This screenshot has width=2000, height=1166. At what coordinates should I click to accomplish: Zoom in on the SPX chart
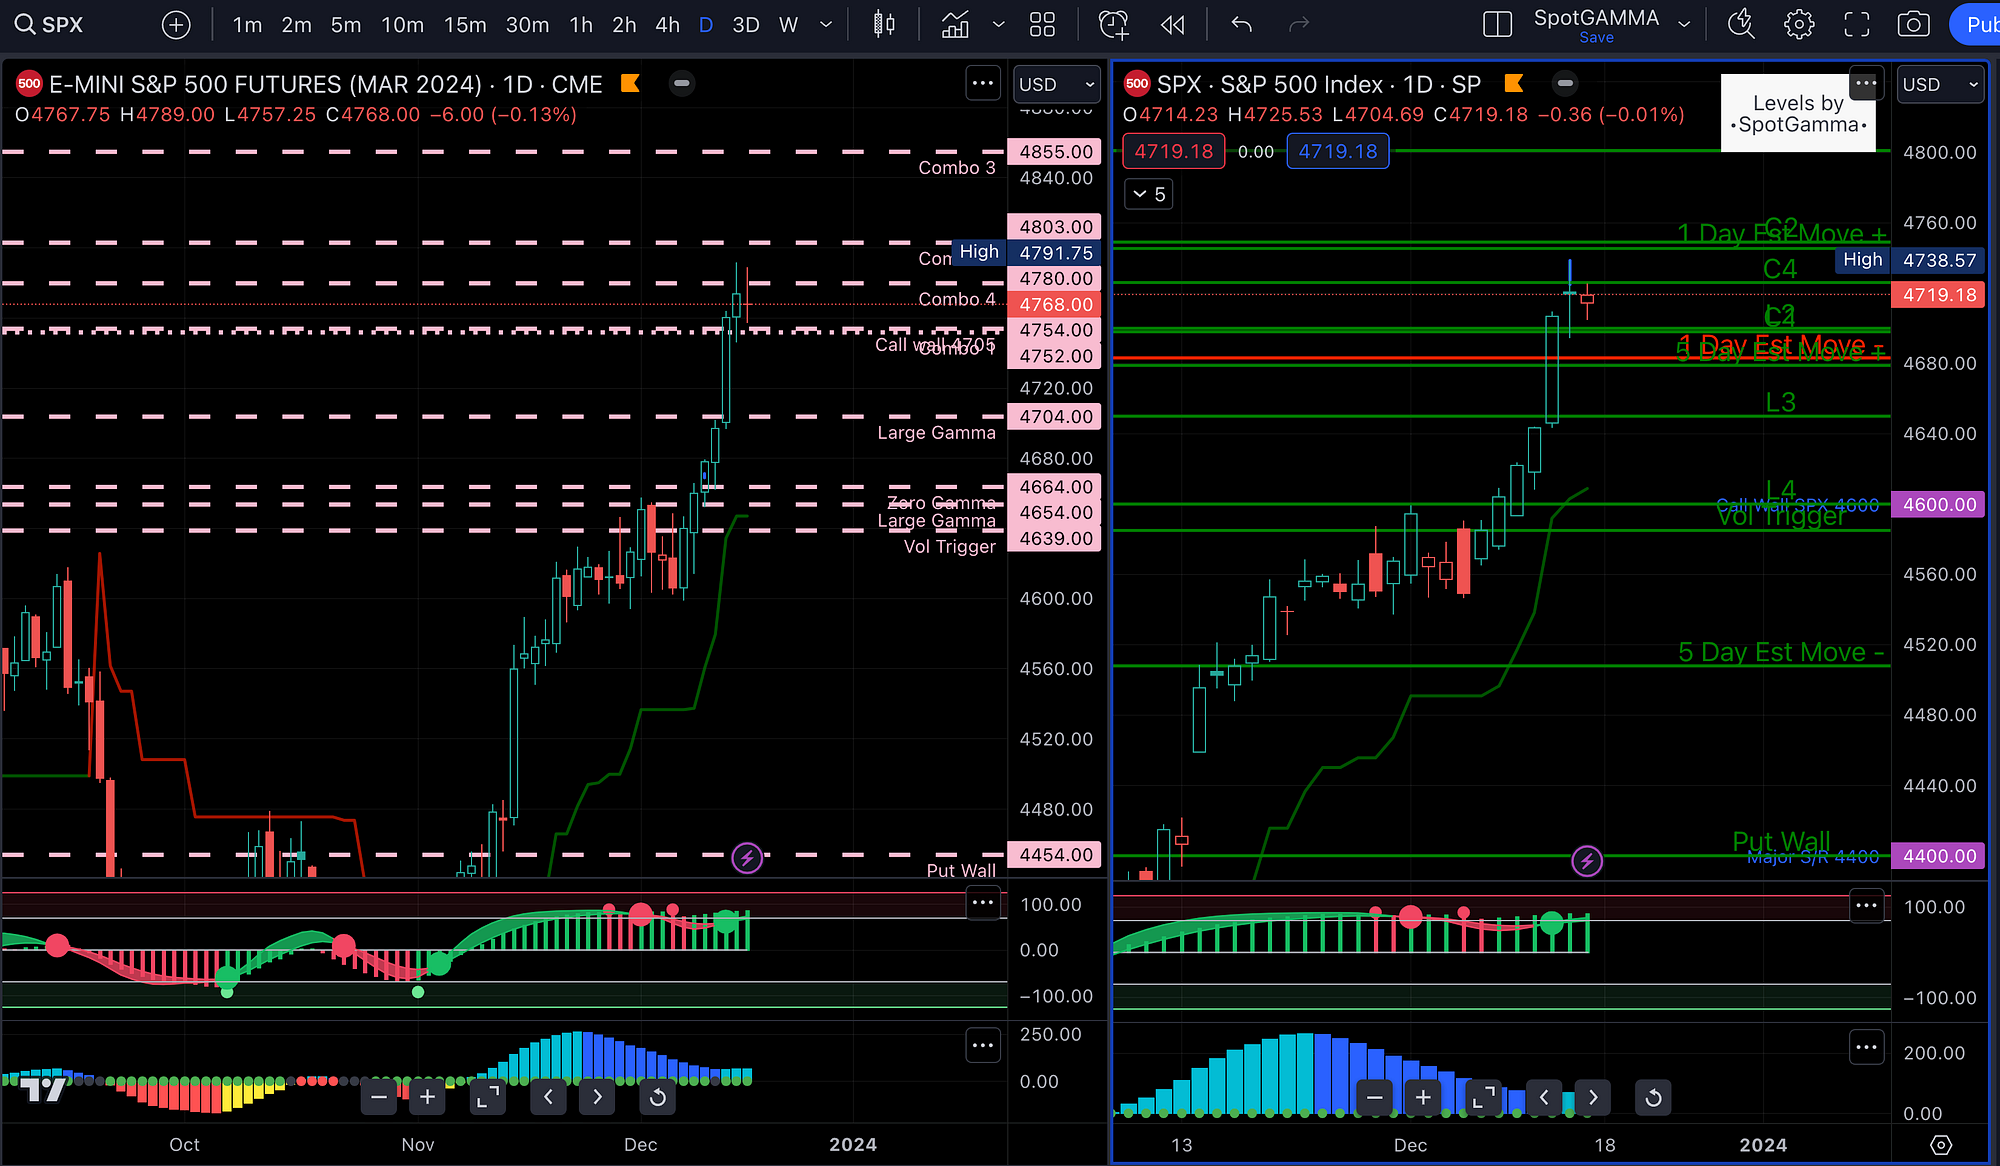[1423, 1097]
